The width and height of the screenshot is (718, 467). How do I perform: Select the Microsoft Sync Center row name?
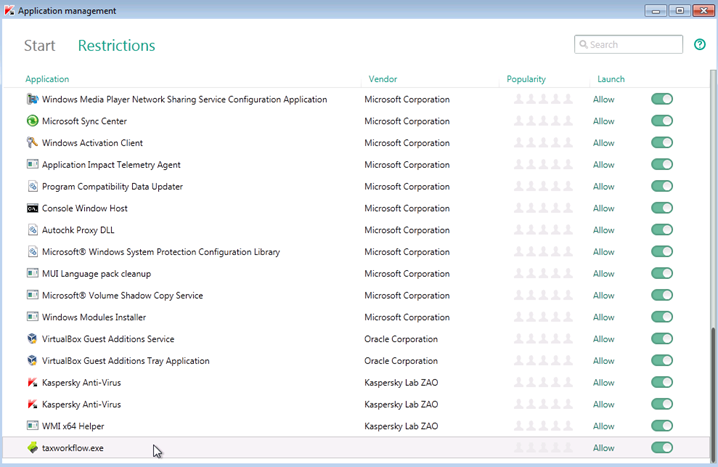(x=84, y=121)
